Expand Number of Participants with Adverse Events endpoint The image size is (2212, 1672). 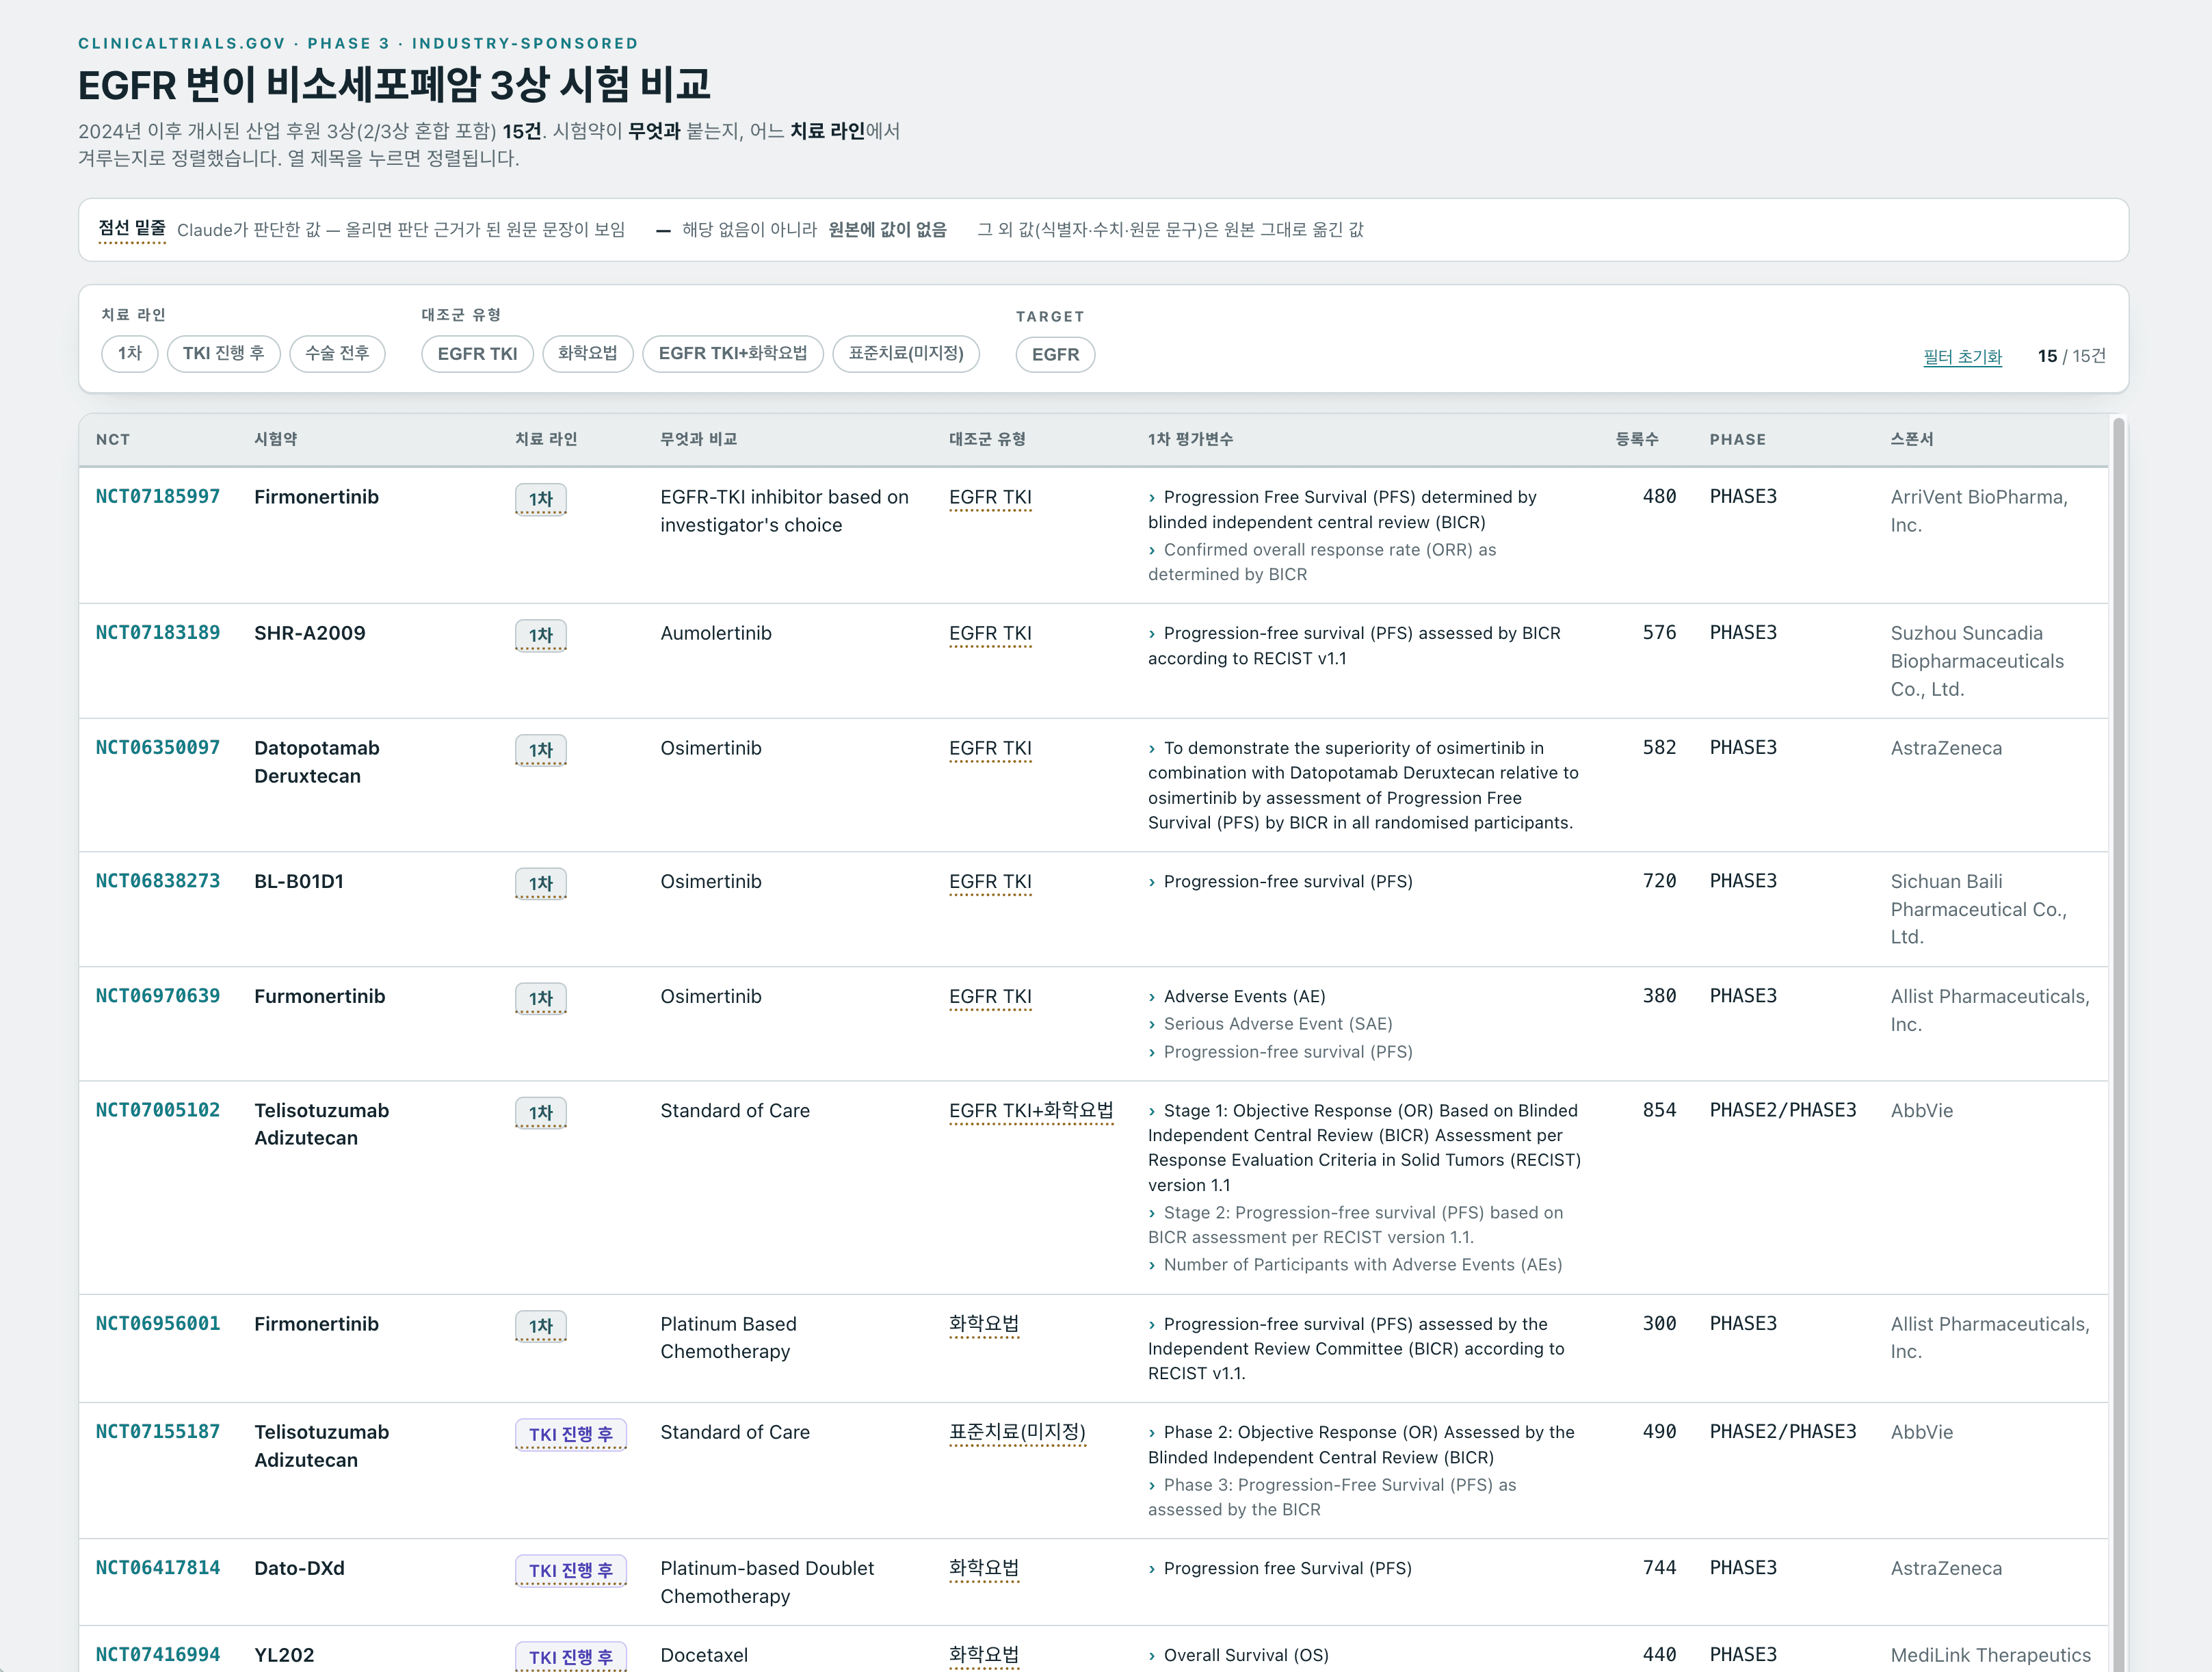1355,1265
